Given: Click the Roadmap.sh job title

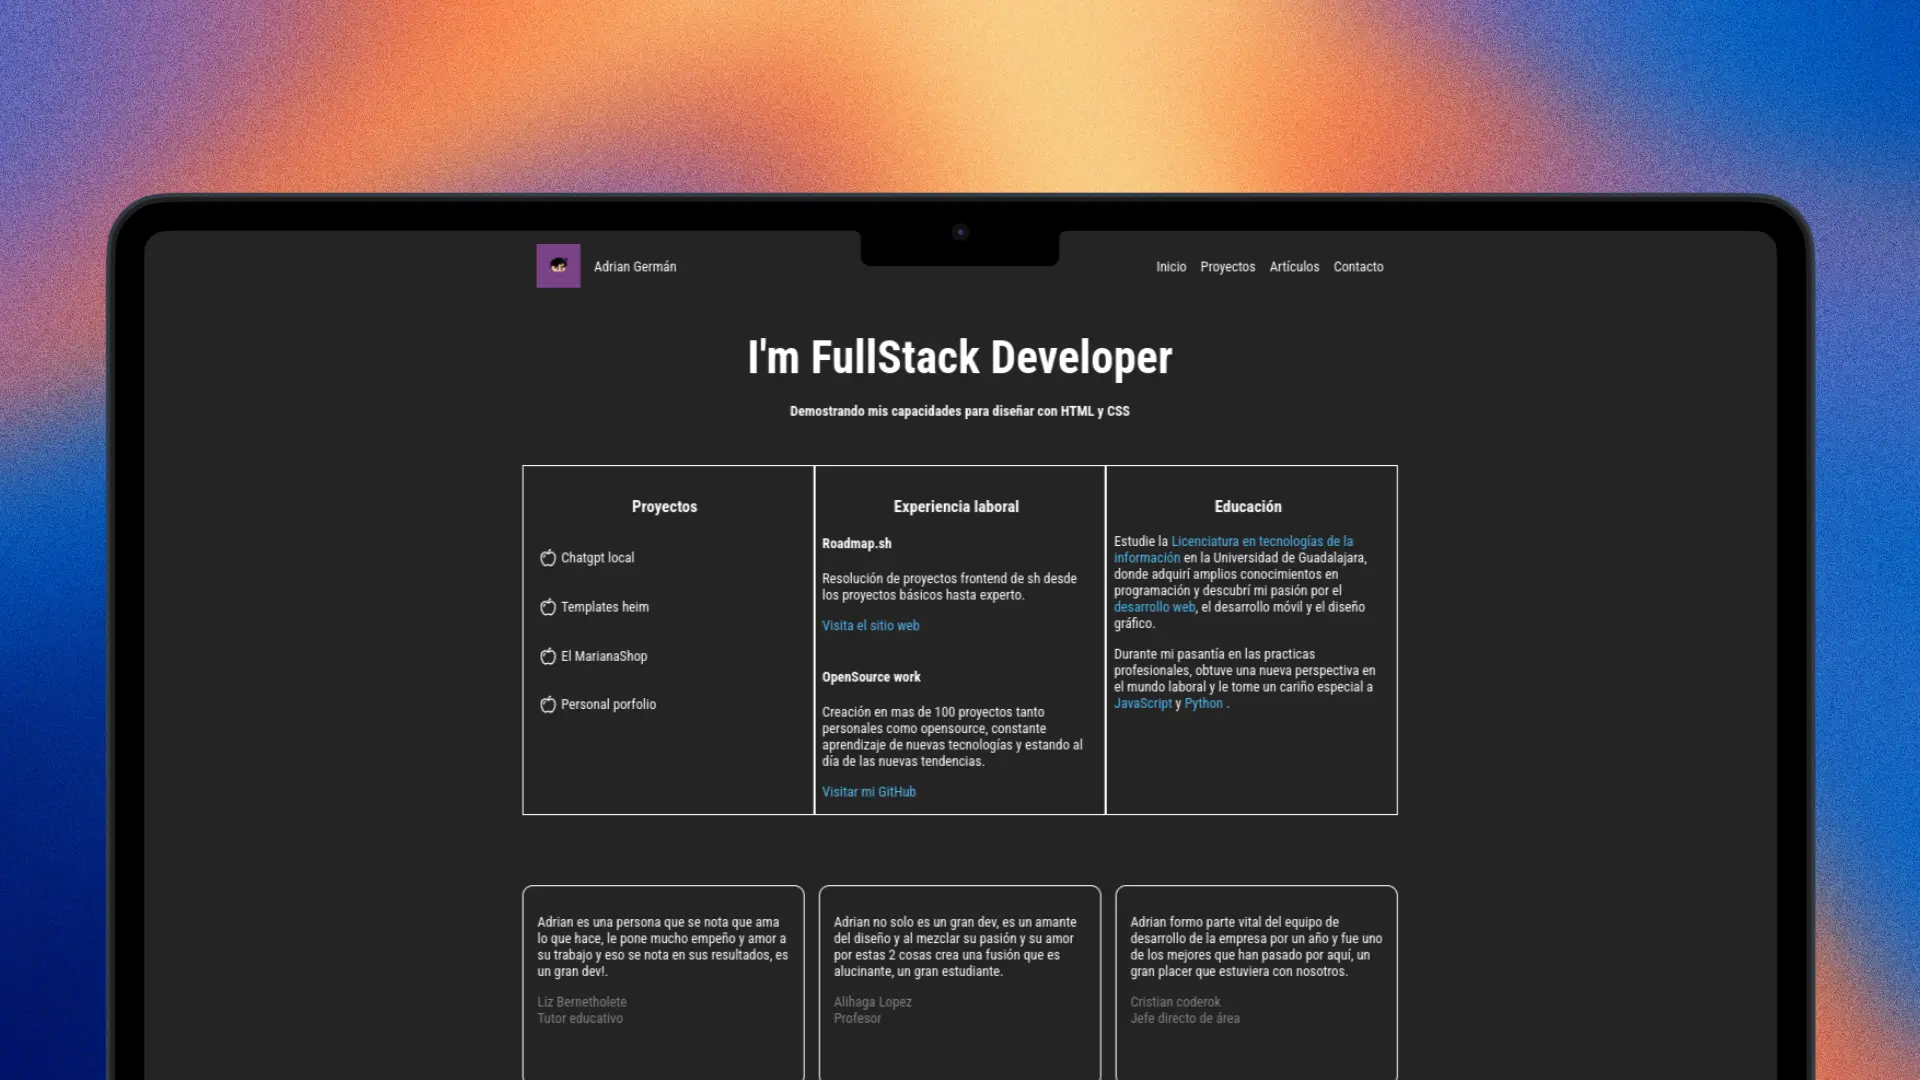Looking at the screenshot, I should click(x=857, y=544).
